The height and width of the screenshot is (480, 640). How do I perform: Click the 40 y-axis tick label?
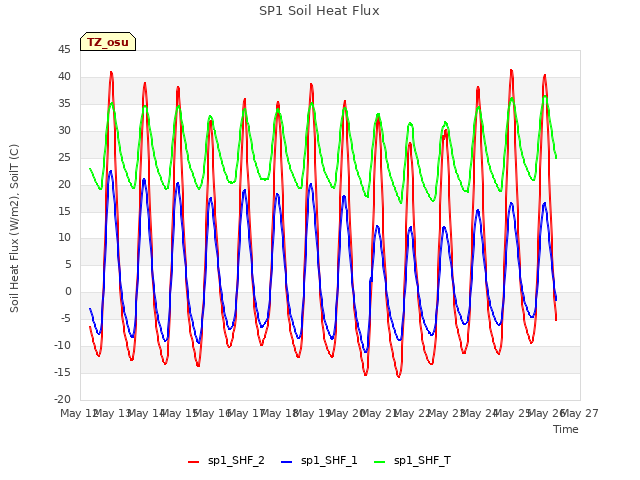64,77
